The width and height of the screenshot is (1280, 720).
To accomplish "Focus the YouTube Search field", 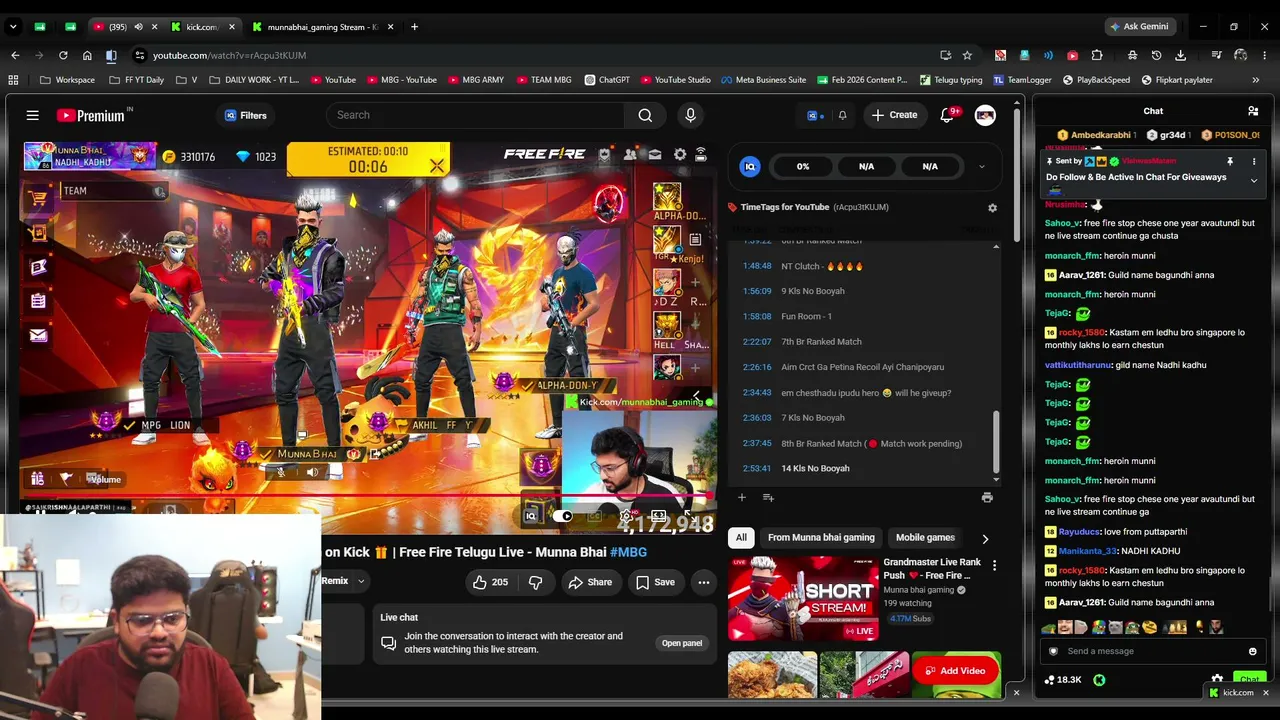I will coord(476,115).
